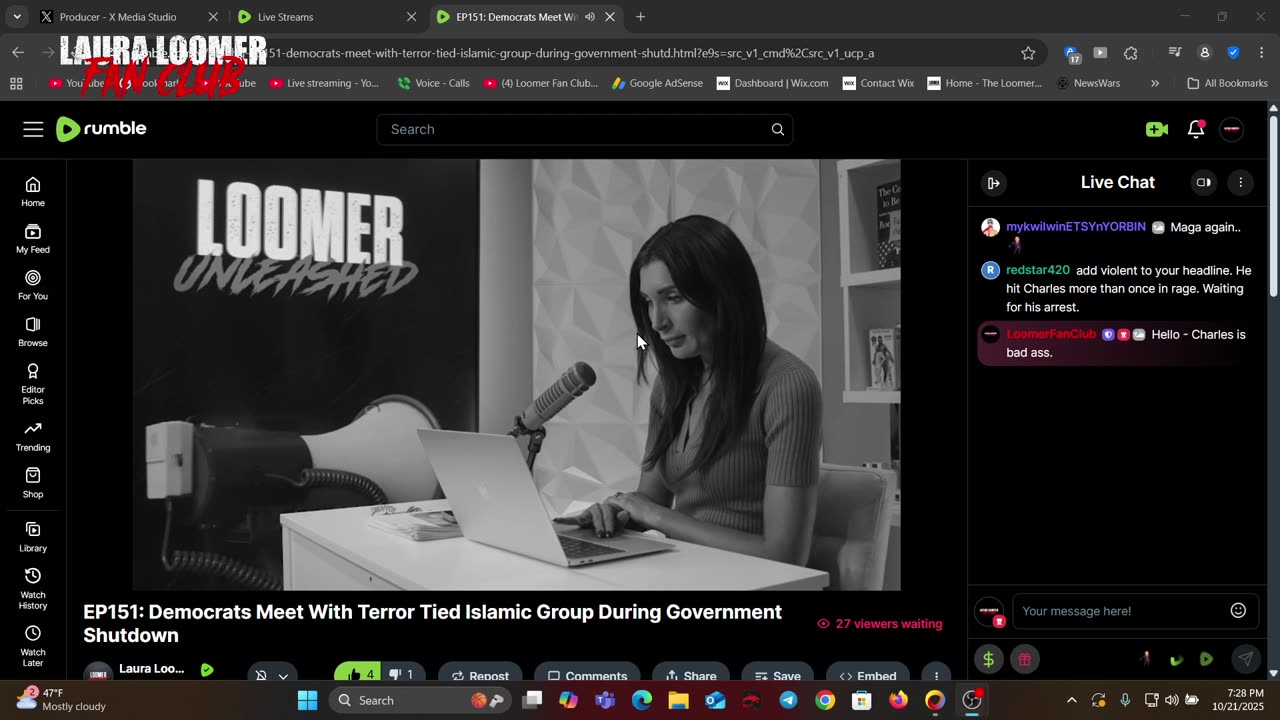Image resolution: width=1280 pixels, height=720 pixels.
Task: Open the Contact Wix bookmark
Action: pos(878,83)
